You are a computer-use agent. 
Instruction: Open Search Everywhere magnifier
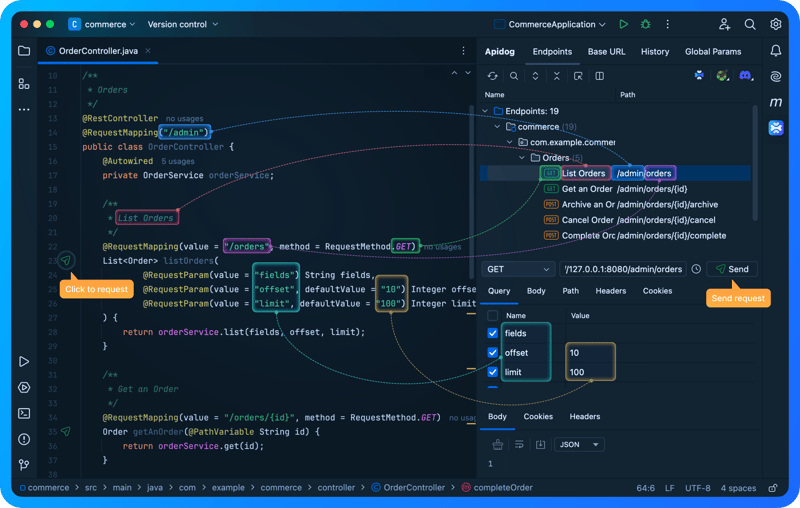750,24
